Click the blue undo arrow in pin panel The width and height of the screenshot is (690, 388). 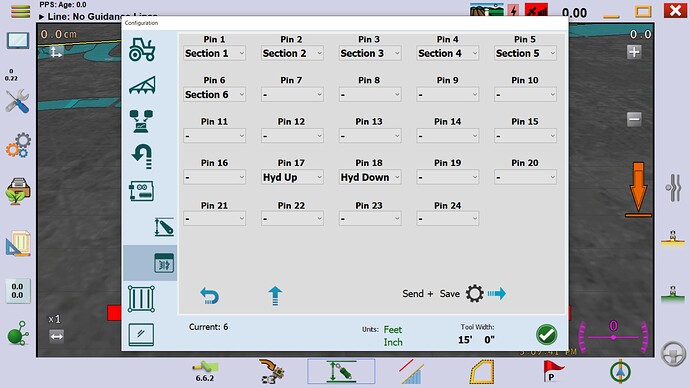[209, 295]
